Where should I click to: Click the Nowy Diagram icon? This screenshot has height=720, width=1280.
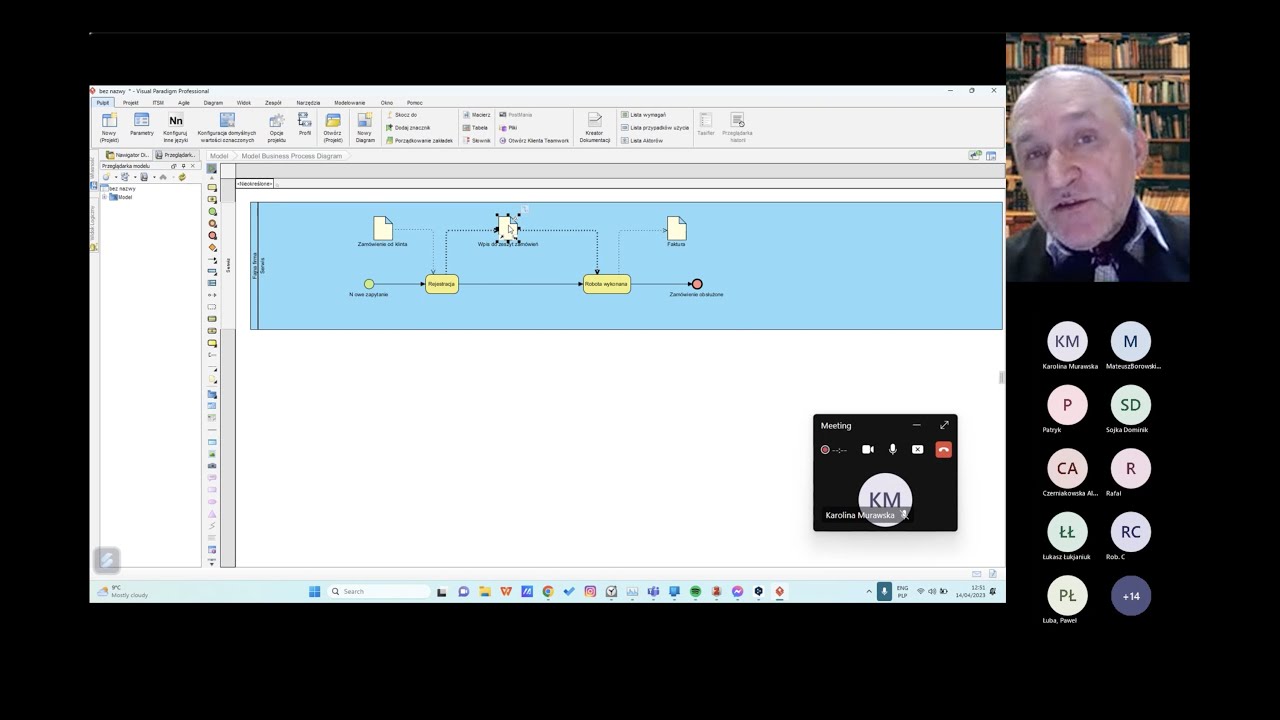coord(365,127)
